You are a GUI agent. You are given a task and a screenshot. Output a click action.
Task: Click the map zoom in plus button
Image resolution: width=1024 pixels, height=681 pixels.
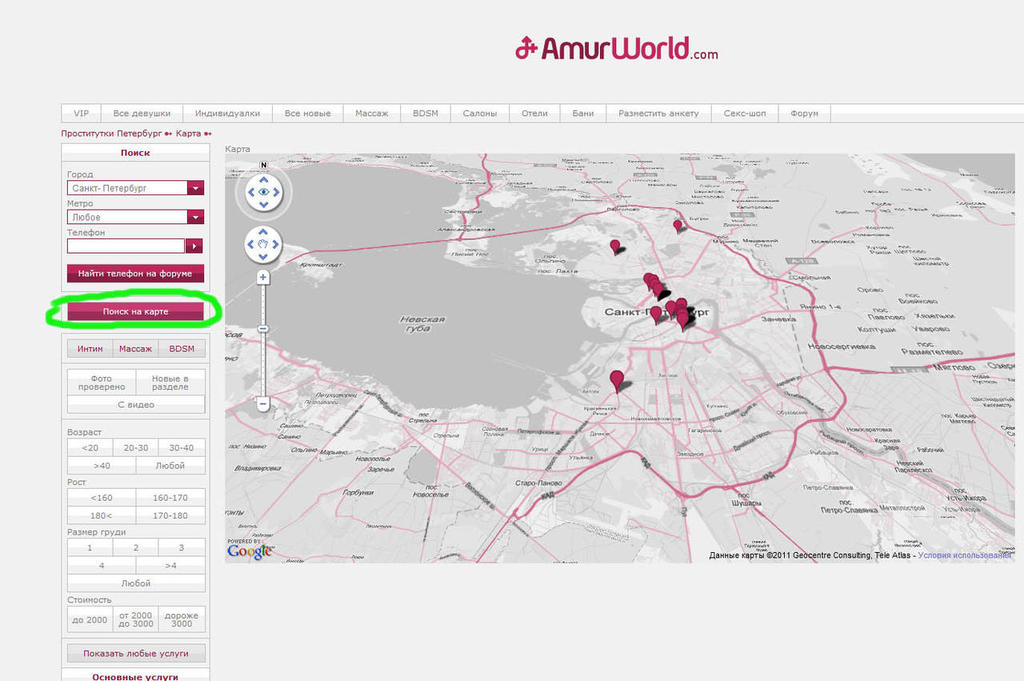[x=263, y=277]
